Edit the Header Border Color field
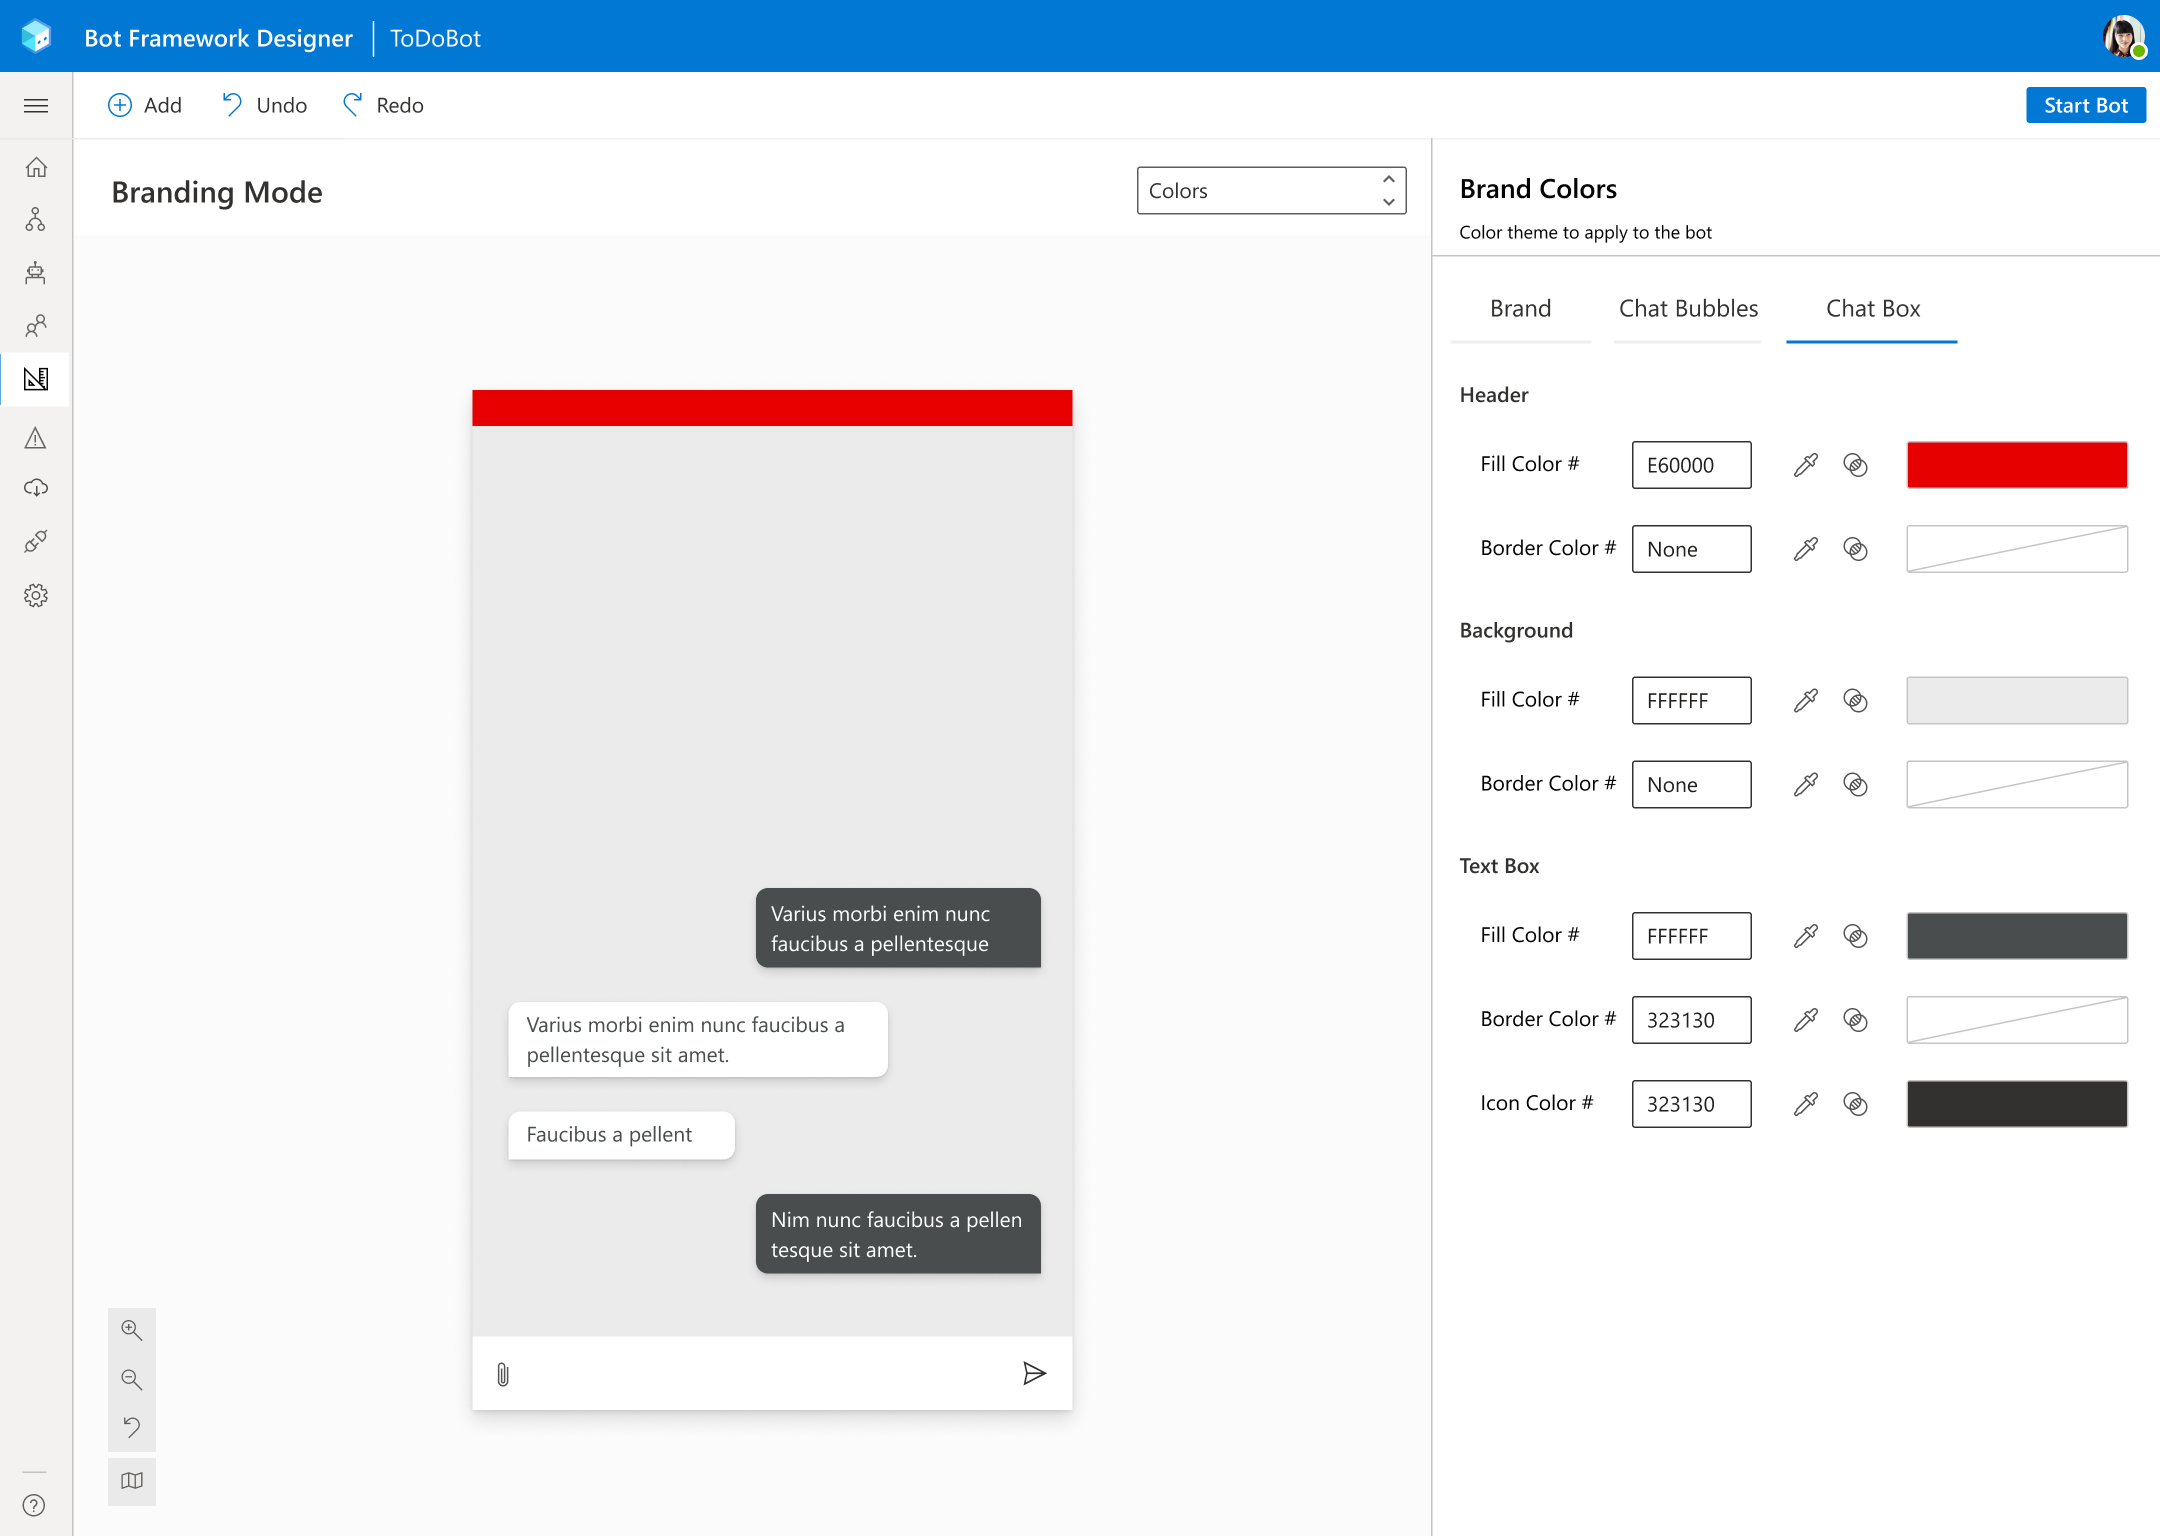 click(1691, 549)
